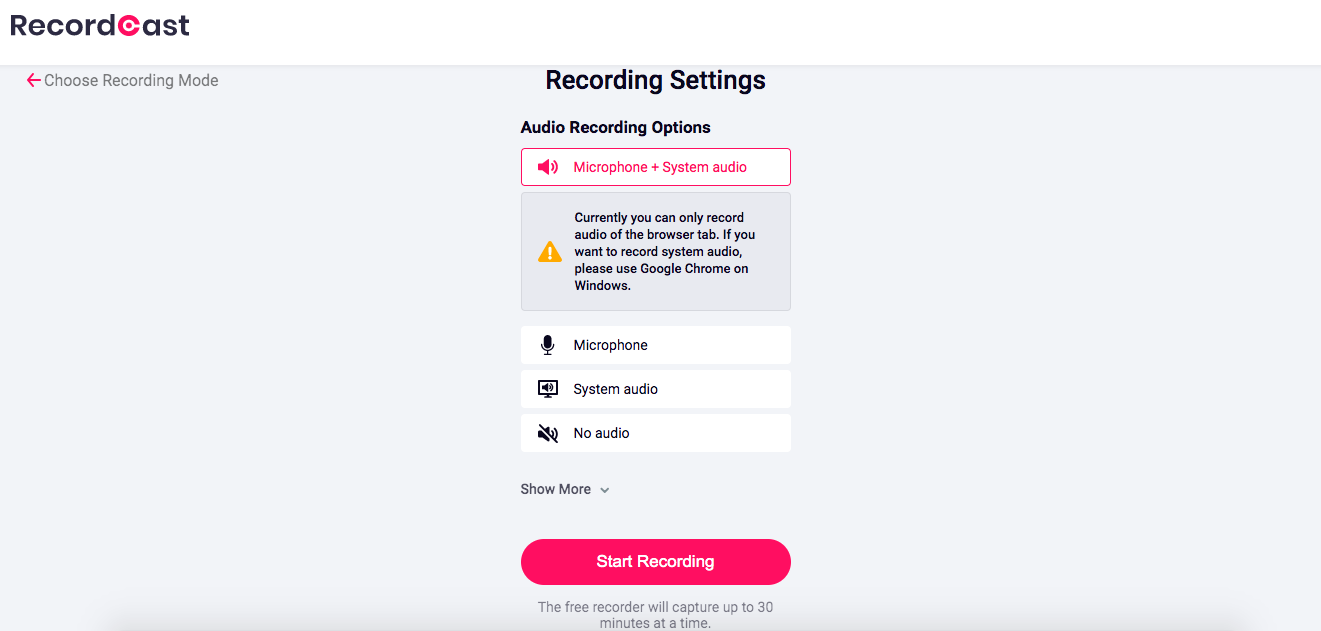
Task: Start Recording with the pink button
Action: tap(656, 562)
